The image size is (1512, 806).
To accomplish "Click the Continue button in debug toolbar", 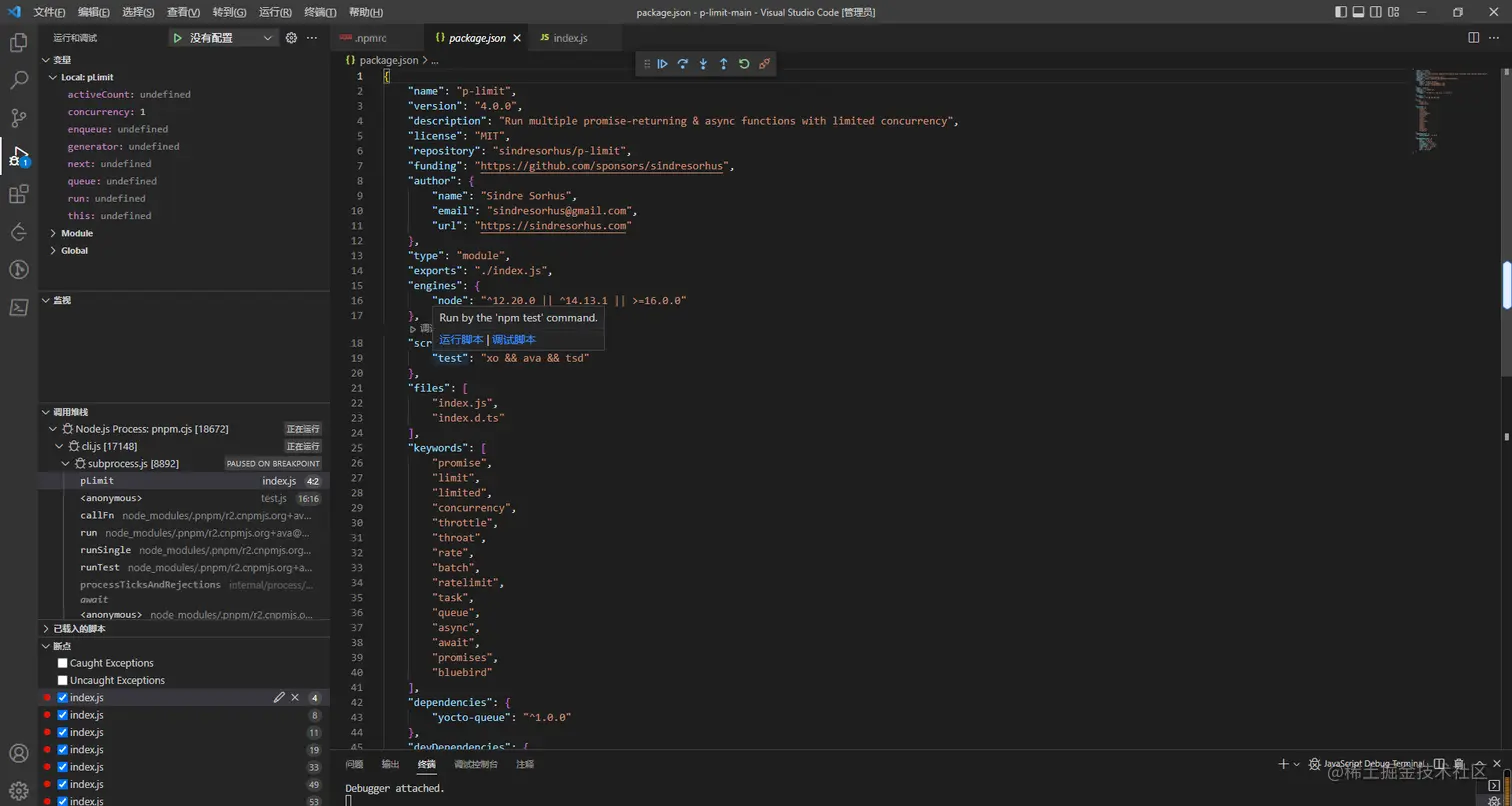I will pyautogui.click(x=662, y=64).
